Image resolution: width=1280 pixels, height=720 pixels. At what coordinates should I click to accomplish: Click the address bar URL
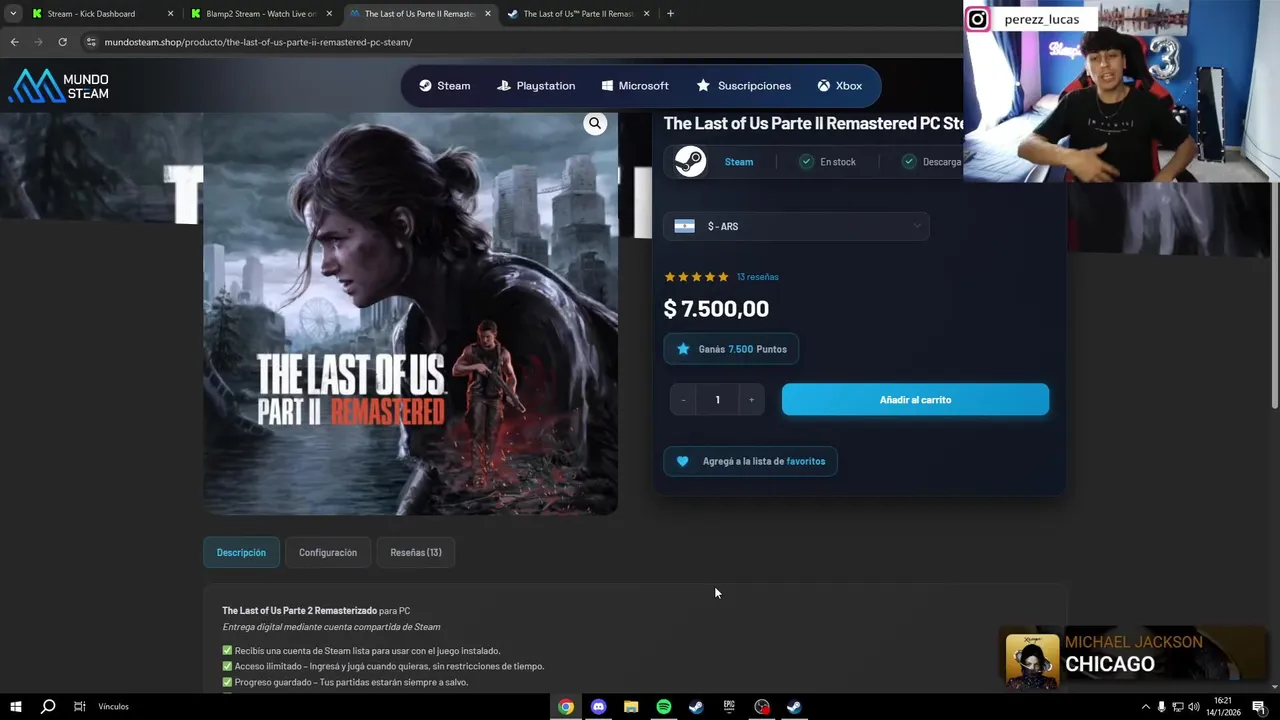[x=258, y=42]
